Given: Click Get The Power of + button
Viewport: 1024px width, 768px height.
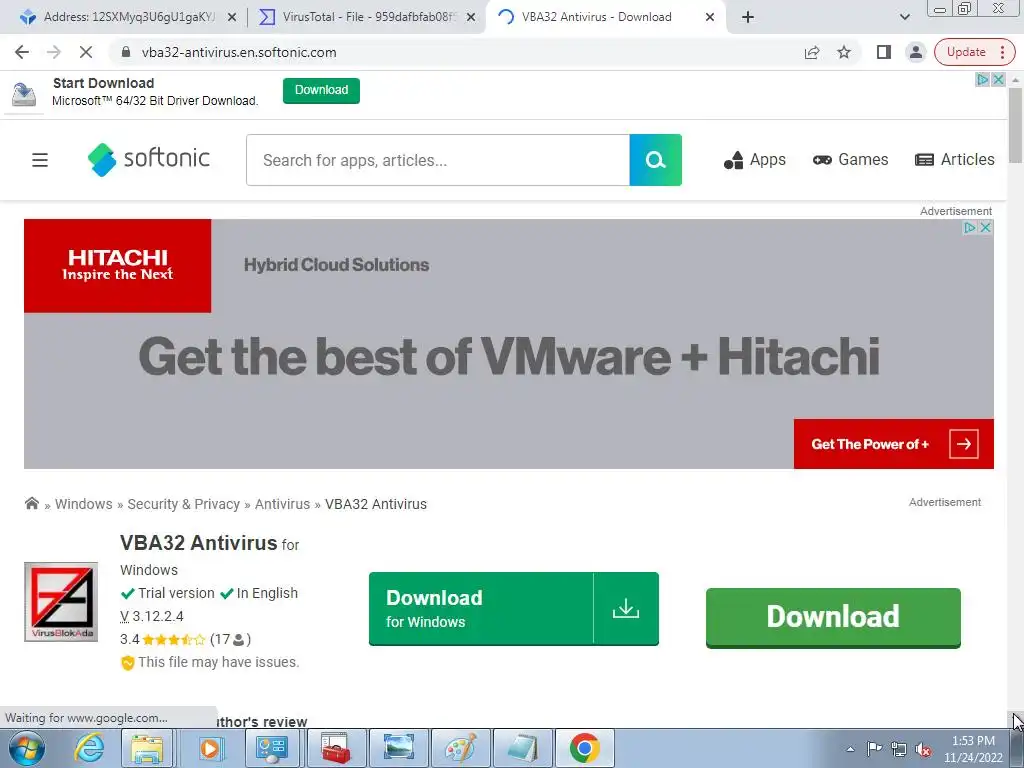Looking at the screenshot, I should tap(893, 444).
